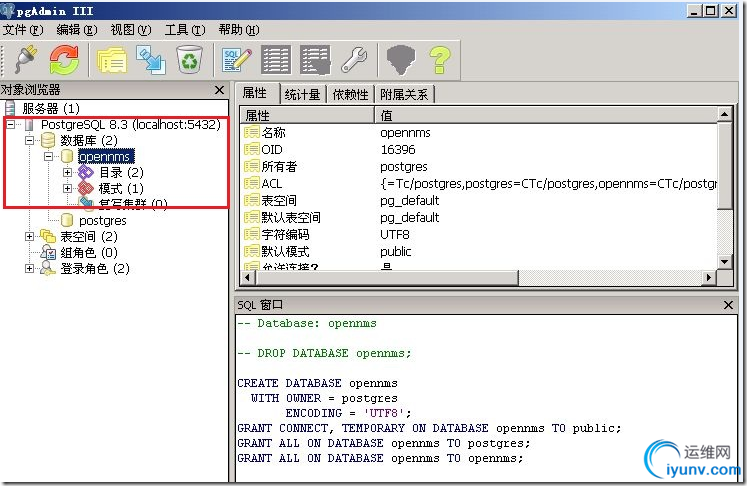Close the 对象浏览器 panel

220,90
